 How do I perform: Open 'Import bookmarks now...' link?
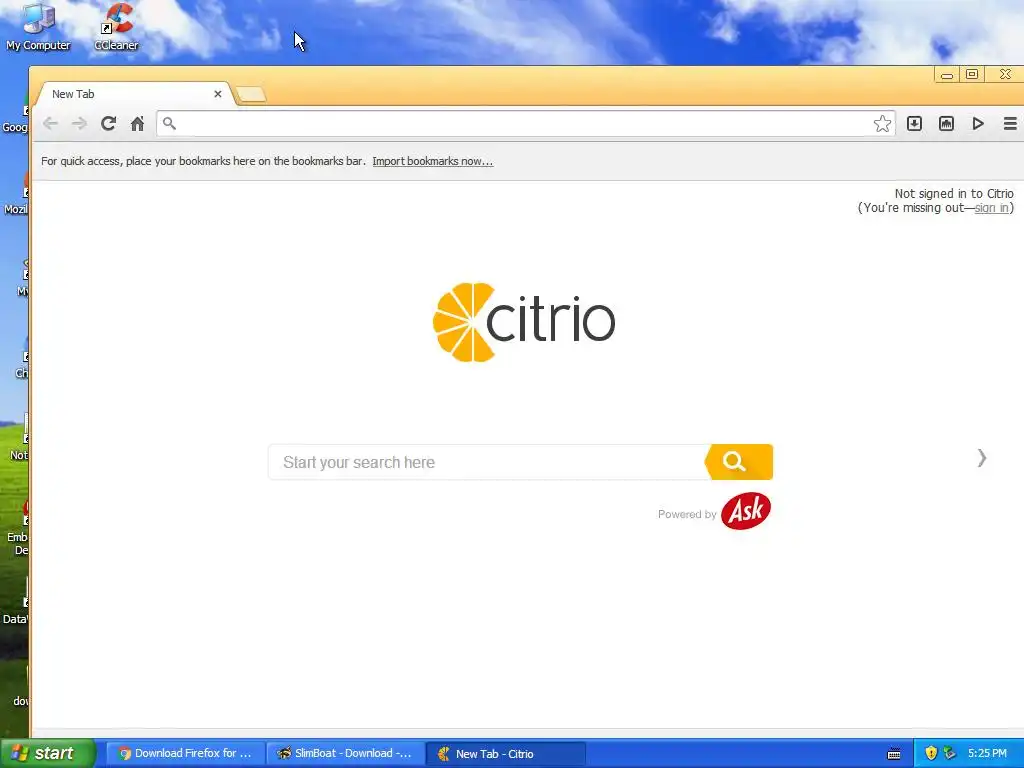[x=432, y=161]
